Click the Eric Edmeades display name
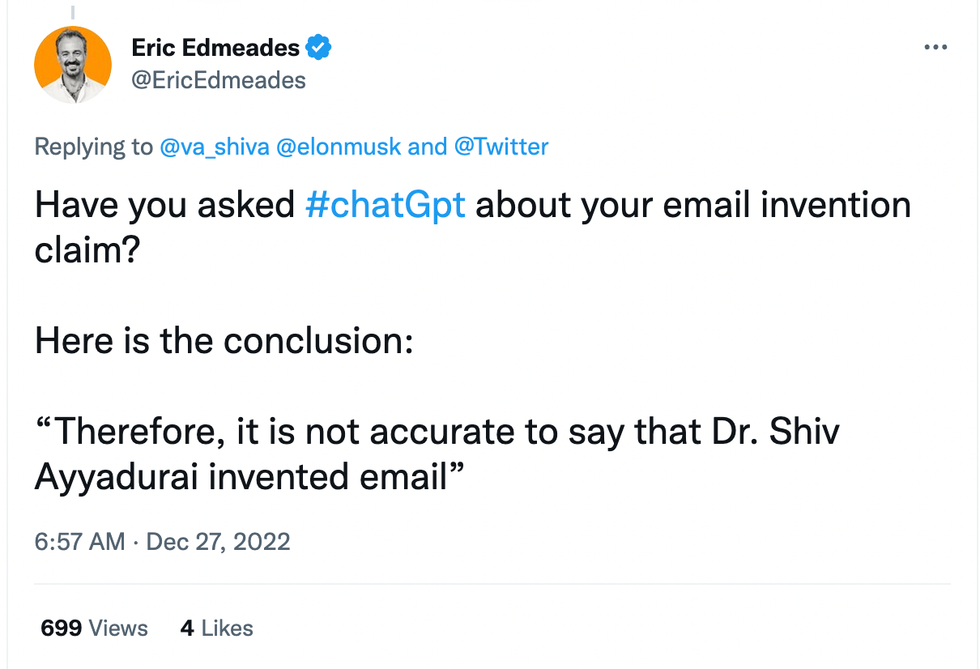Viewport: 980px width, 669px height. pyautogui.click(x=215, y=47)
